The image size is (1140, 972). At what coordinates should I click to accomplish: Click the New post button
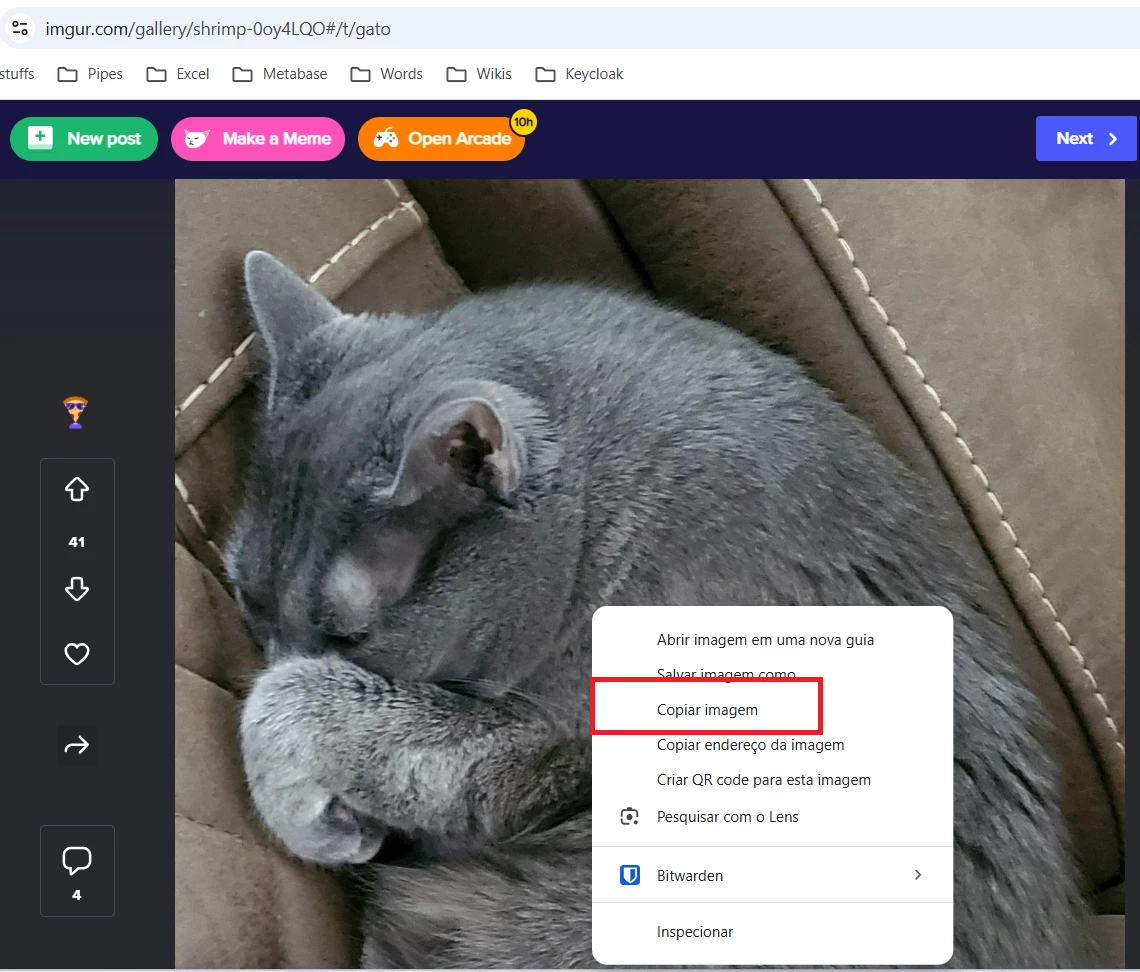point(84,139)
